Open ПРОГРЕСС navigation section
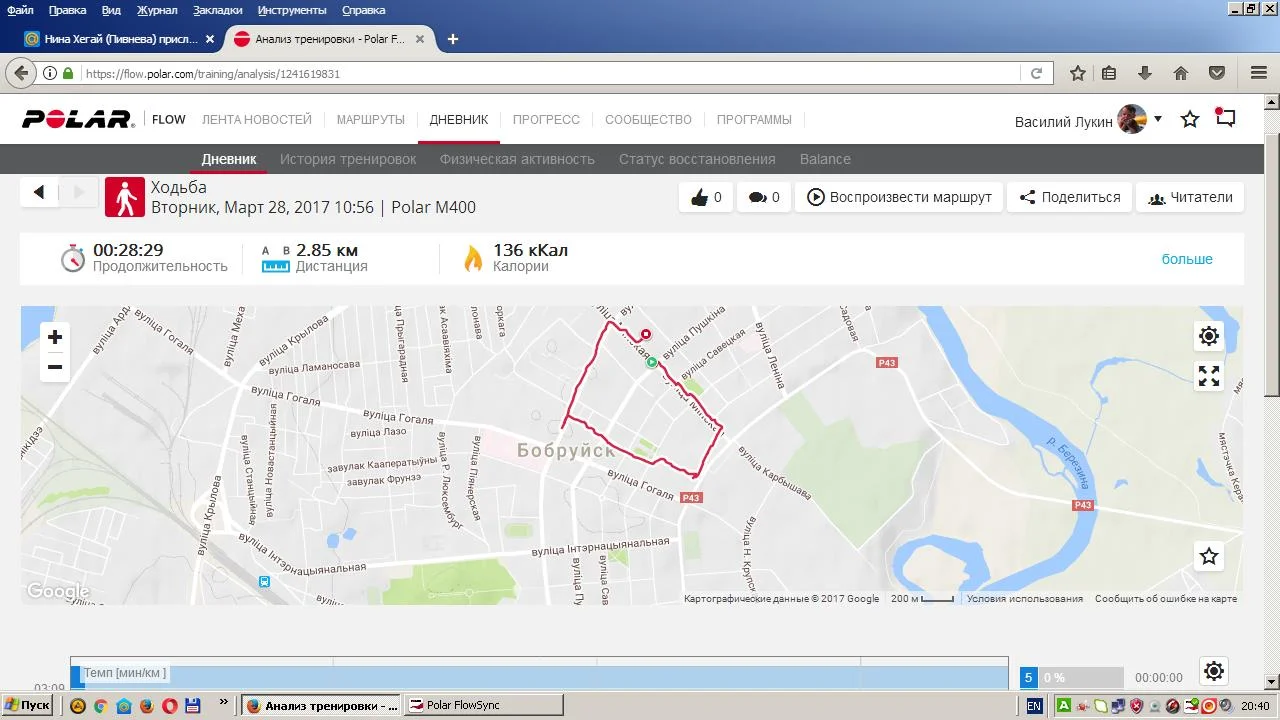Screen dimensions: 1280x720 546,120
